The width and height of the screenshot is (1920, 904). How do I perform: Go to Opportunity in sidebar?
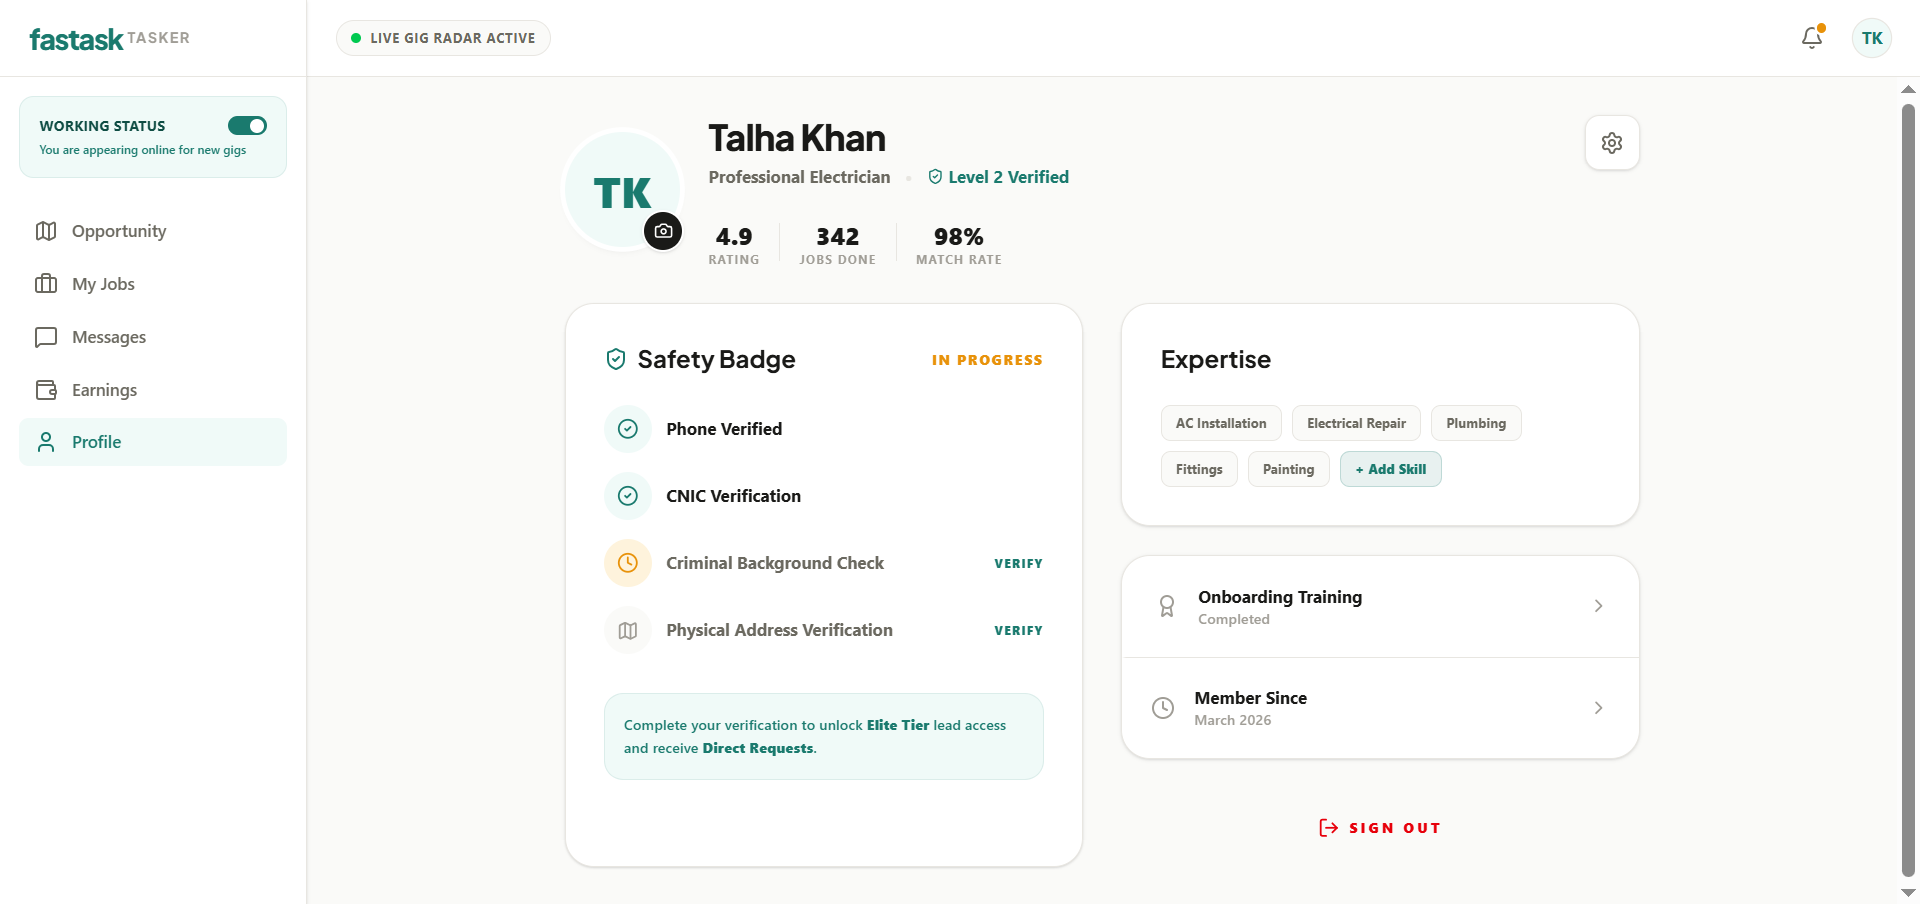(153, 231)
